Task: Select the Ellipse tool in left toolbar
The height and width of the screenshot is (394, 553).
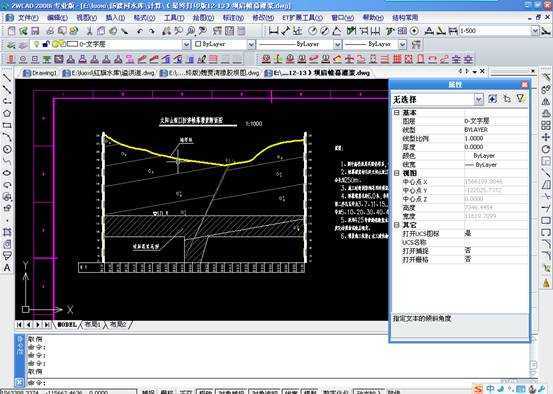Action: click(7, 173)
